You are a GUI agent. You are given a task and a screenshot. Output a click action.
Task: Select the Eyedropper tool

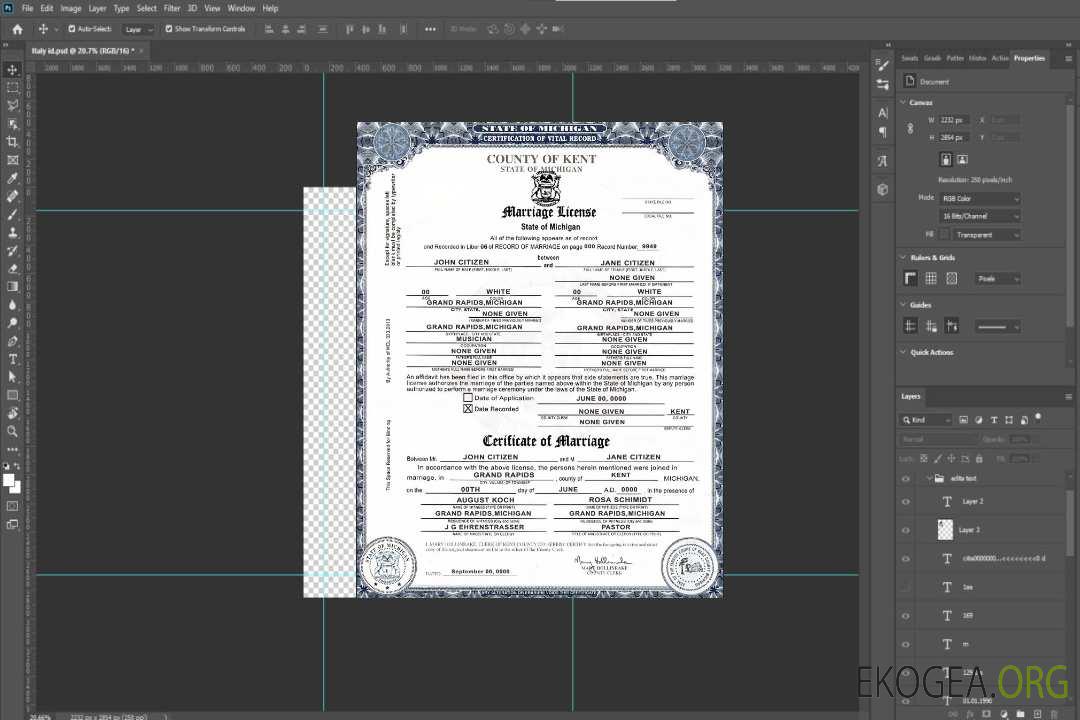[12, 178]
